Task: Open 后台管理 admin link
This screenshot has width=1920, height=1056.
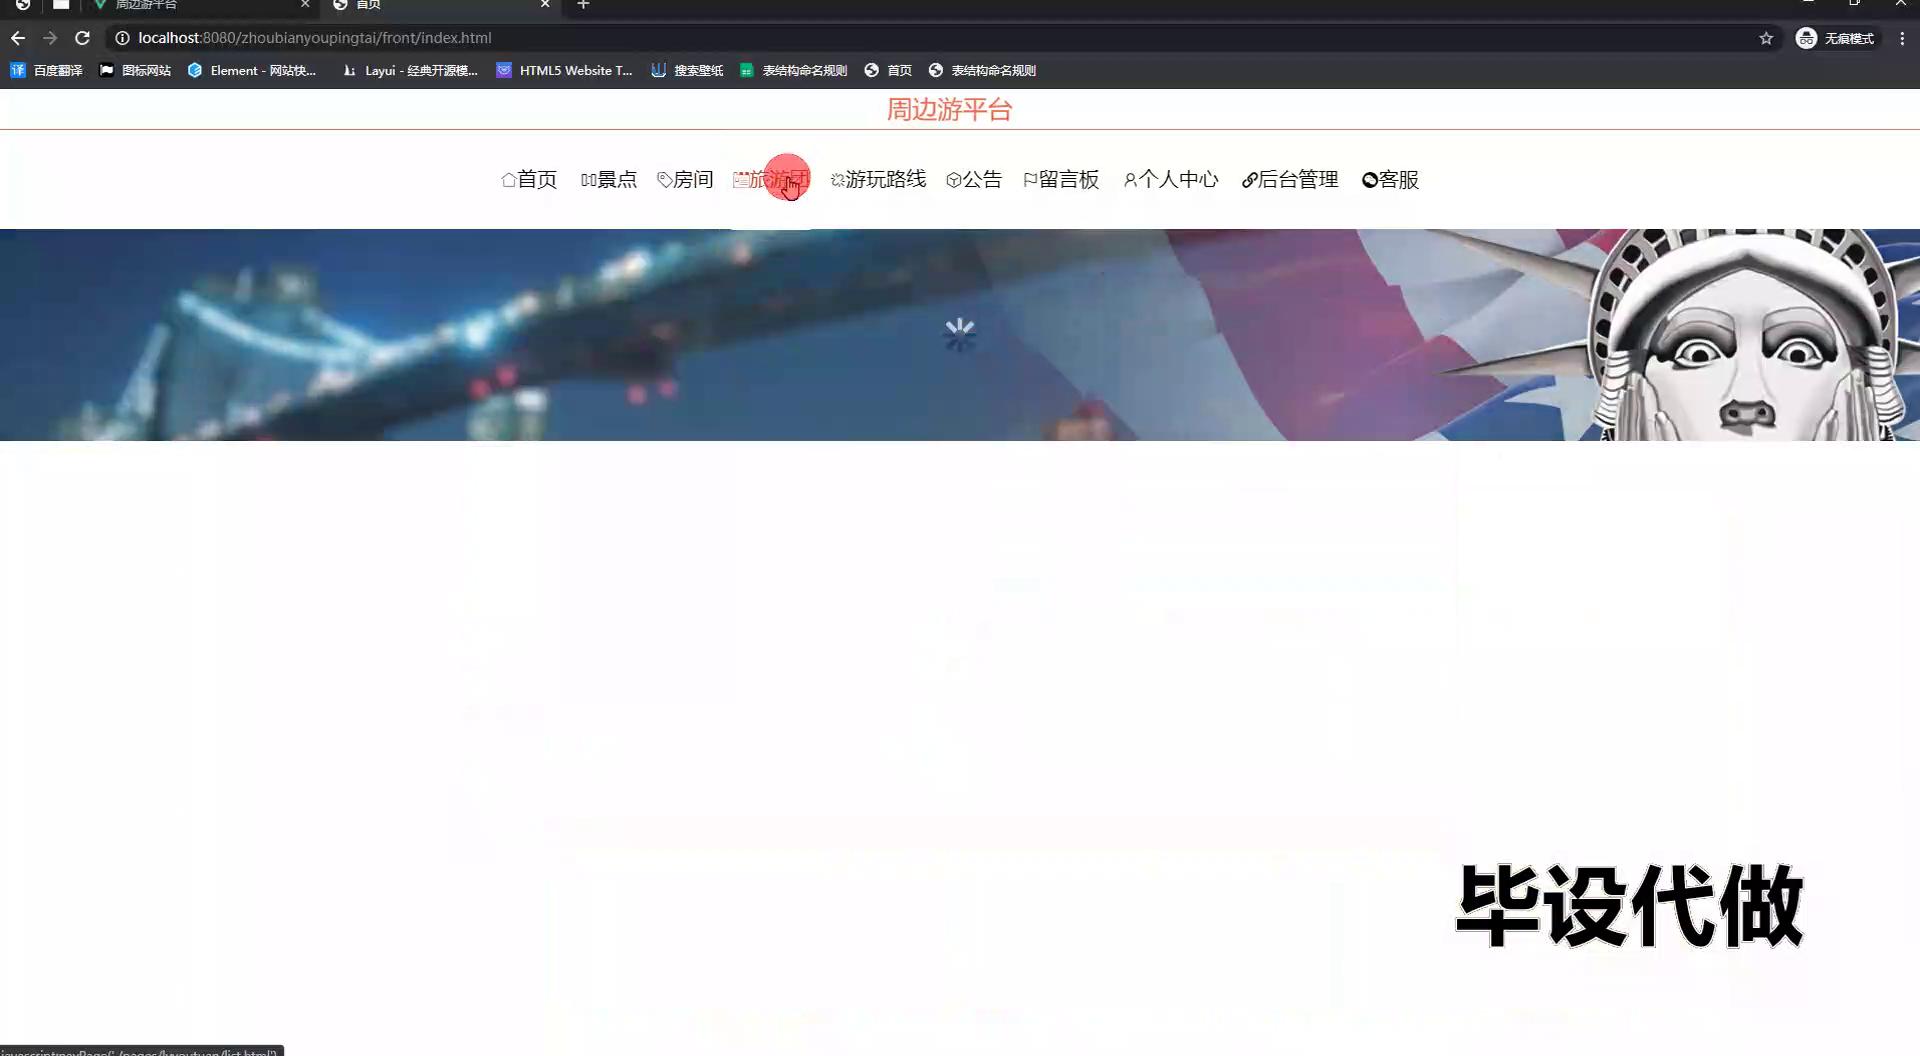Action: click(x=1290, y=180)
